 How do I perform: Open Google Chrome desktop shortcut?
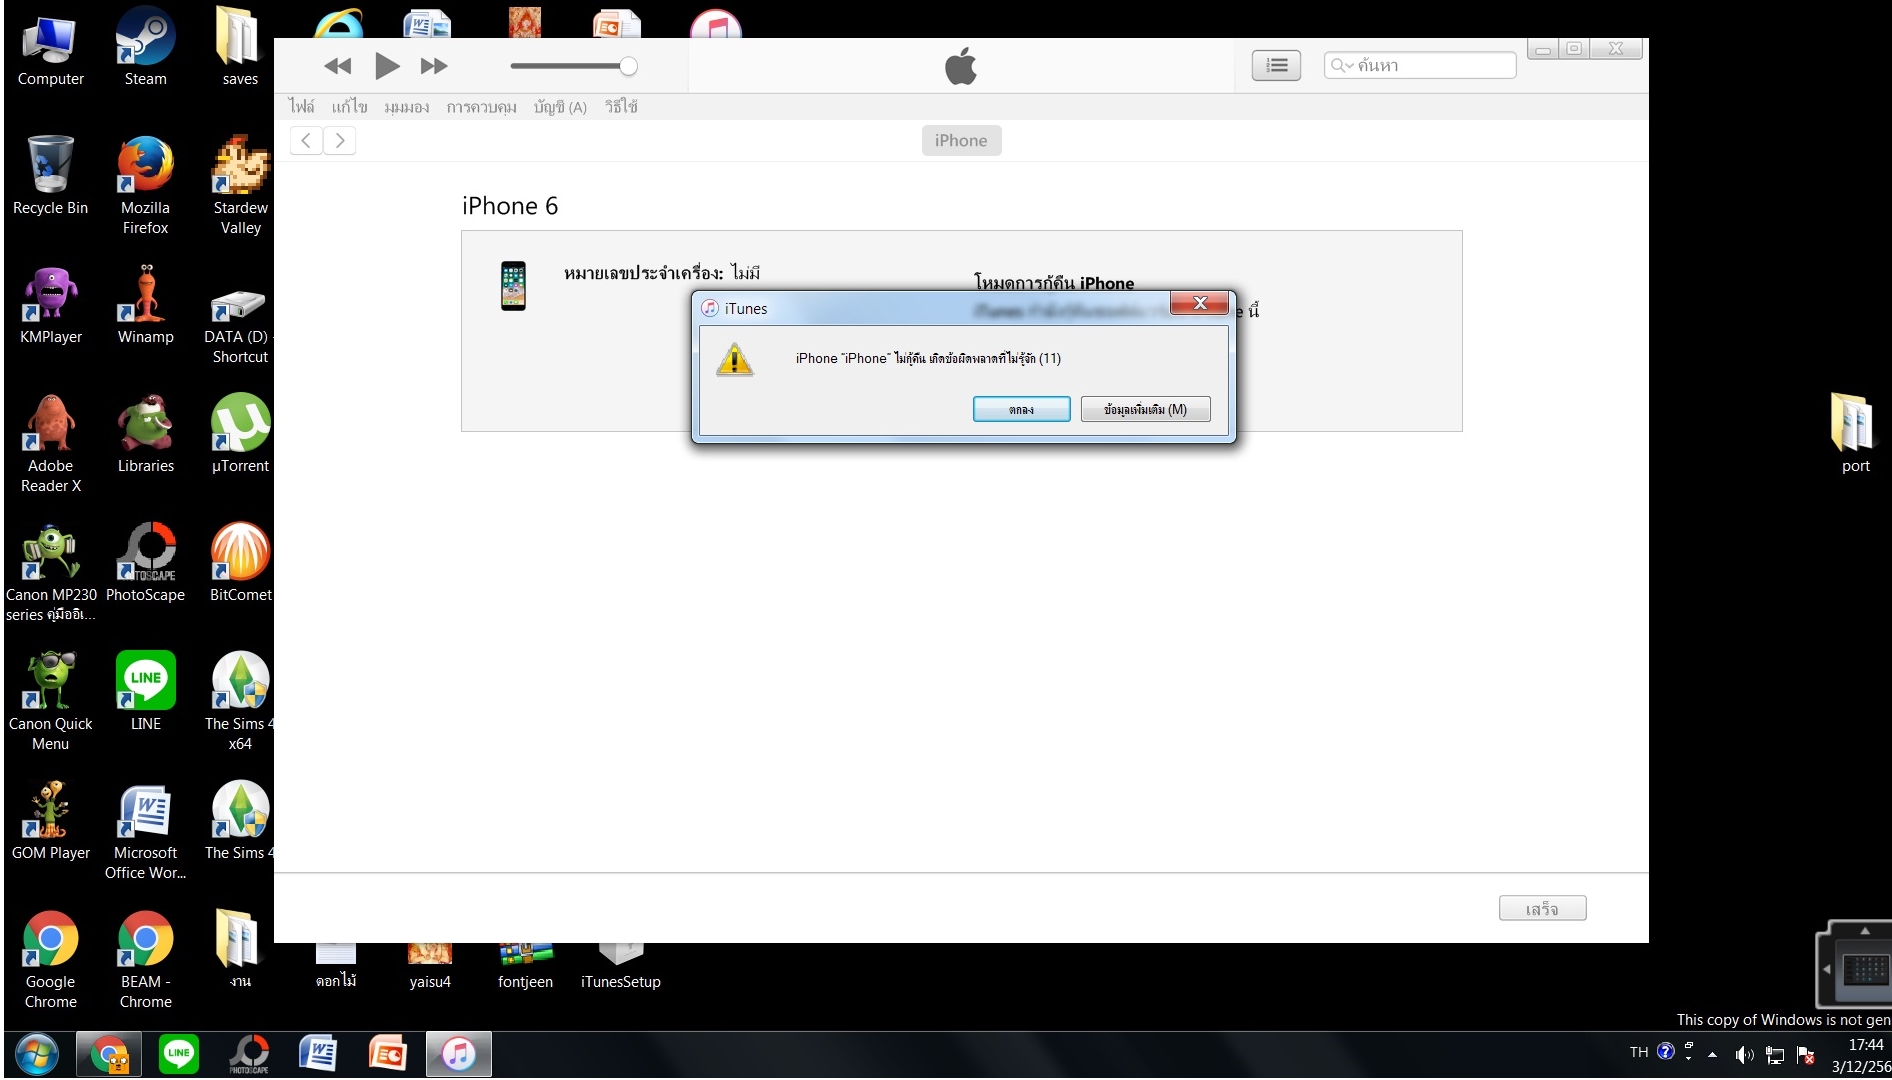pos(50,962)
